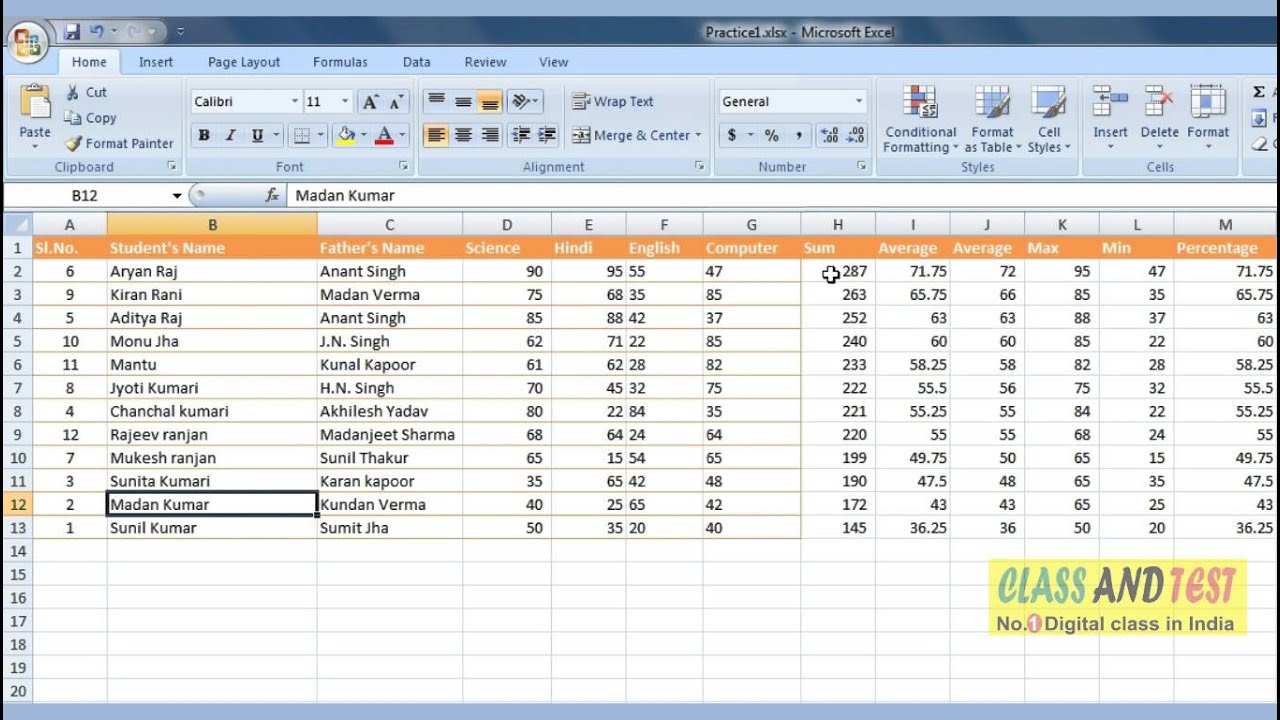Click the Paste clipboard icon
1280x720 pixels.
pyautogui.click(x=35, y=103)
